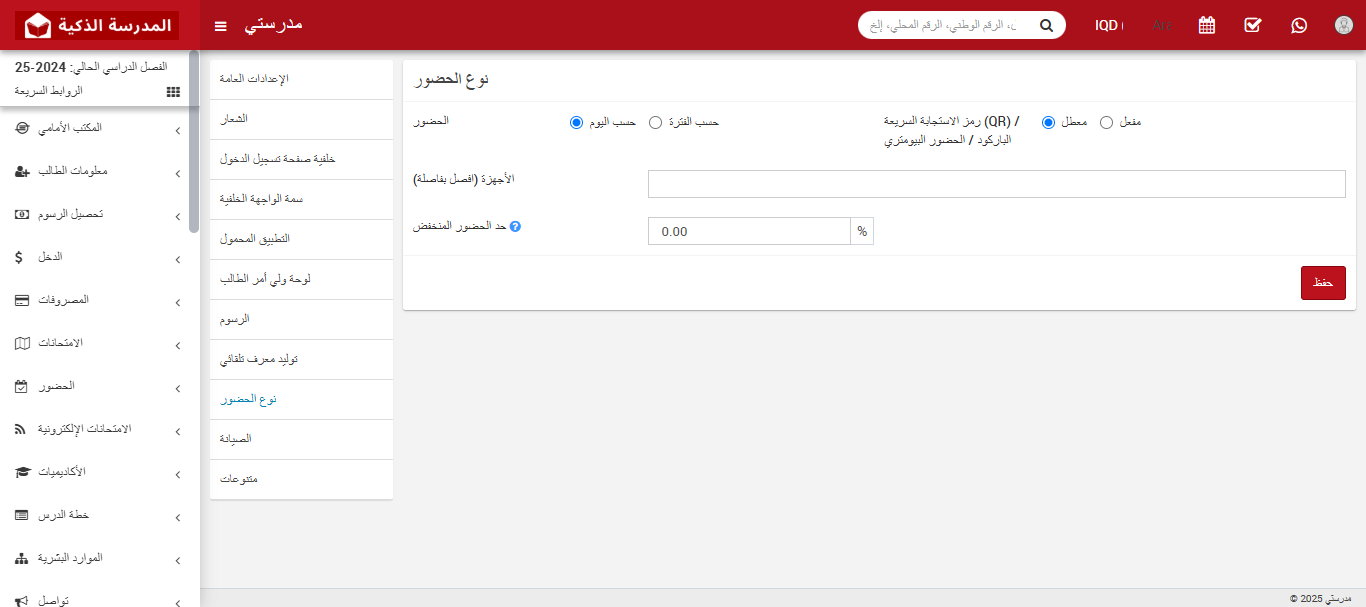Open لوحة ولي أمر الطالب settings item
This screenshot has height=607, width=1366.
[x=301, y=279]
